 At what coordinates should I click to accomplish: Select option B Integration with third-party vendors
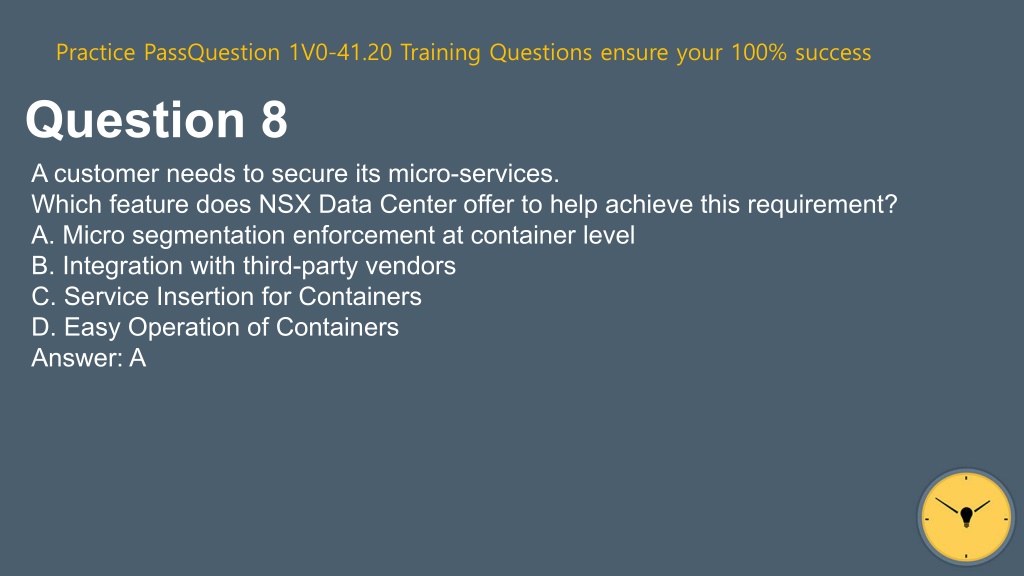click(x=244, y=266)
